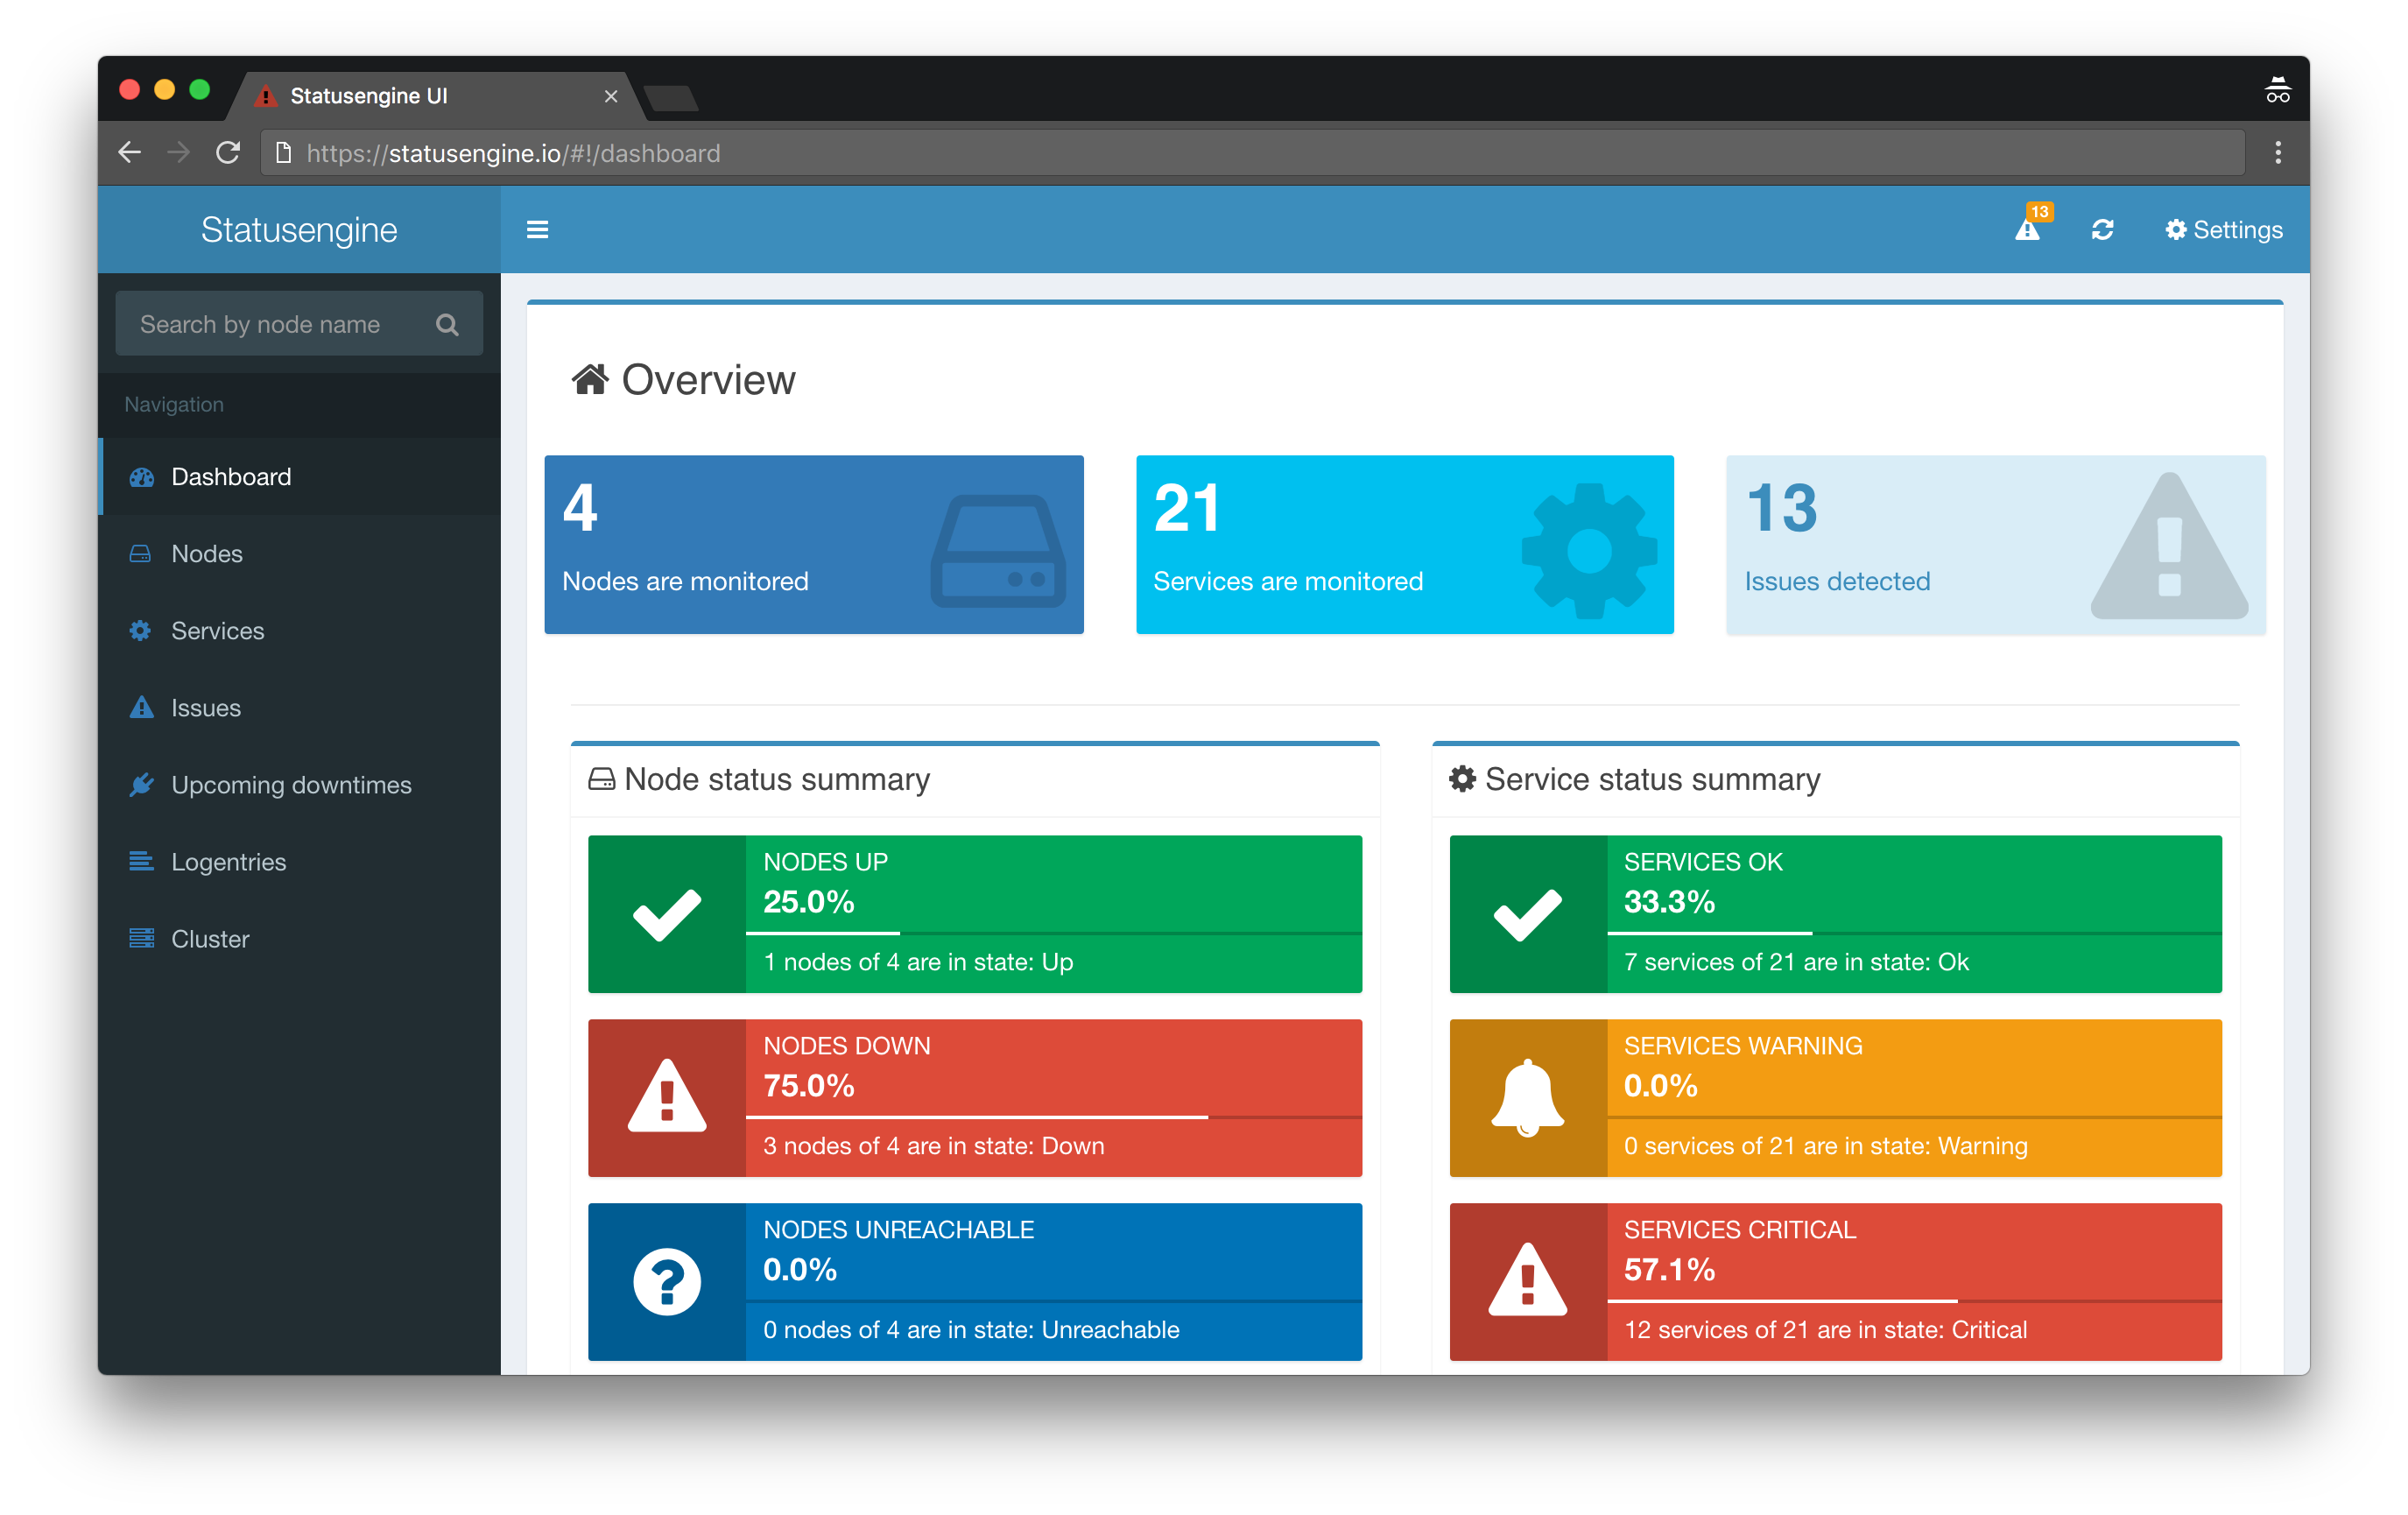Open Issues in the sidebar navigation
Image resolution: width=2408 pixels, height=1515 pixels.
(300, 708)
